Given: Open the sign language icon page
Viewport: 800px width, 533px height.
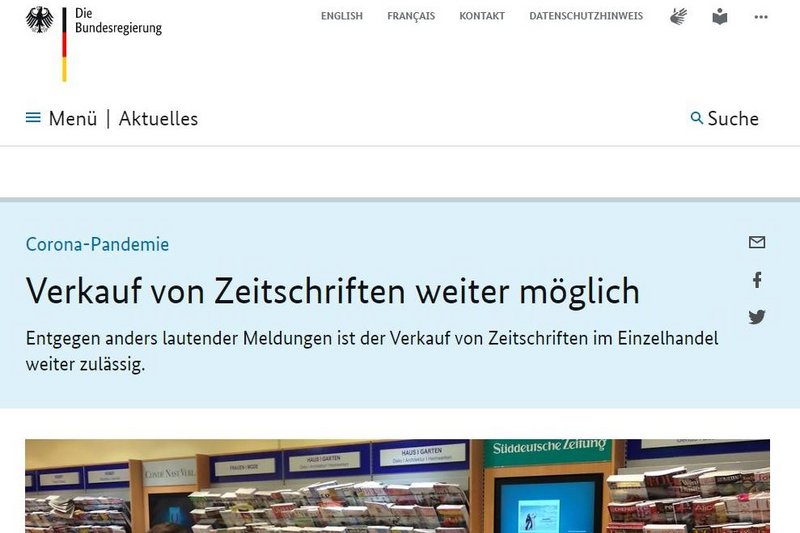Looking at the screenshot, I should point(680,16).
